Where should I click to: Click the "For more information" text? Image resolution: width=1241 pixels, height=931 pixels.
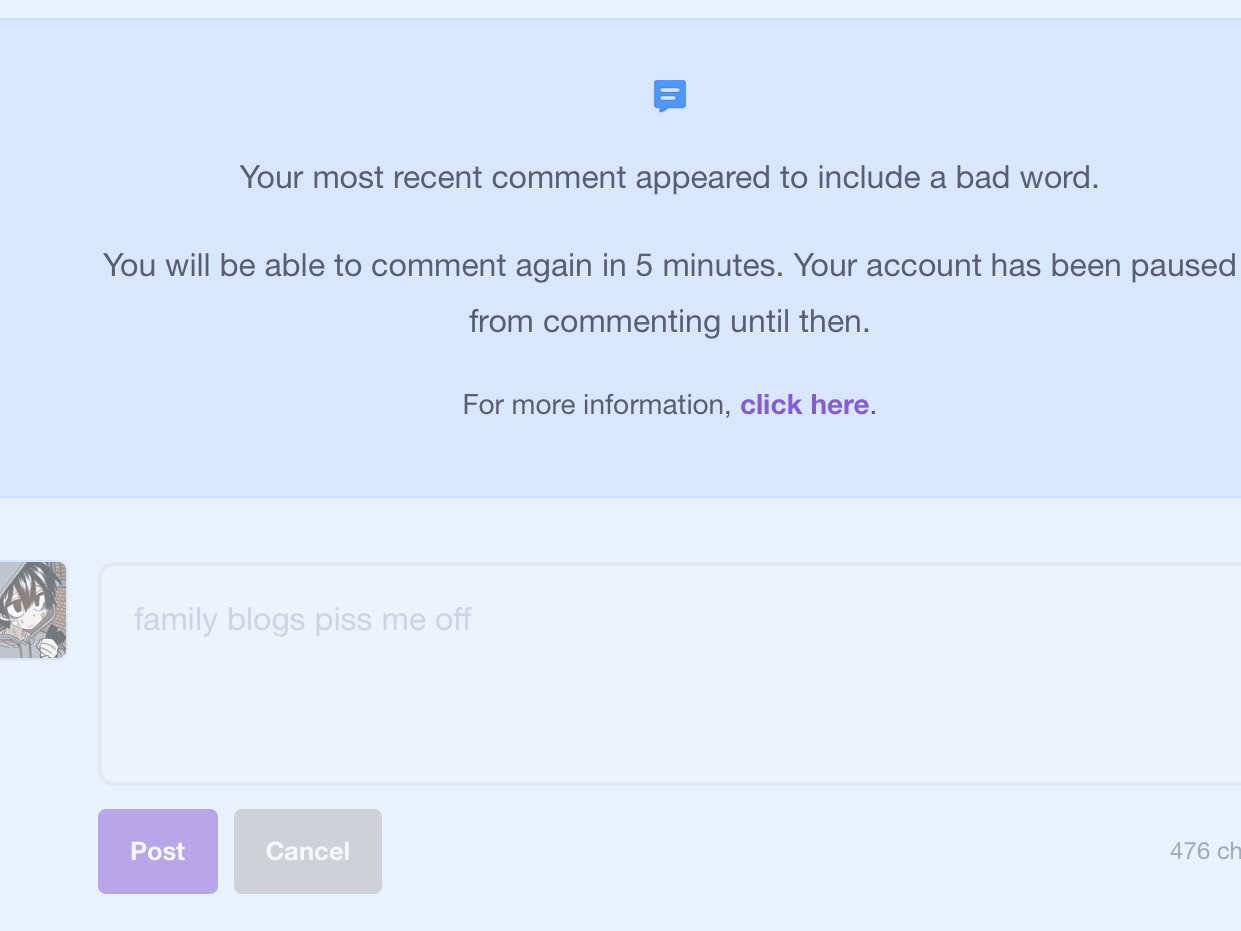(596, 405)
